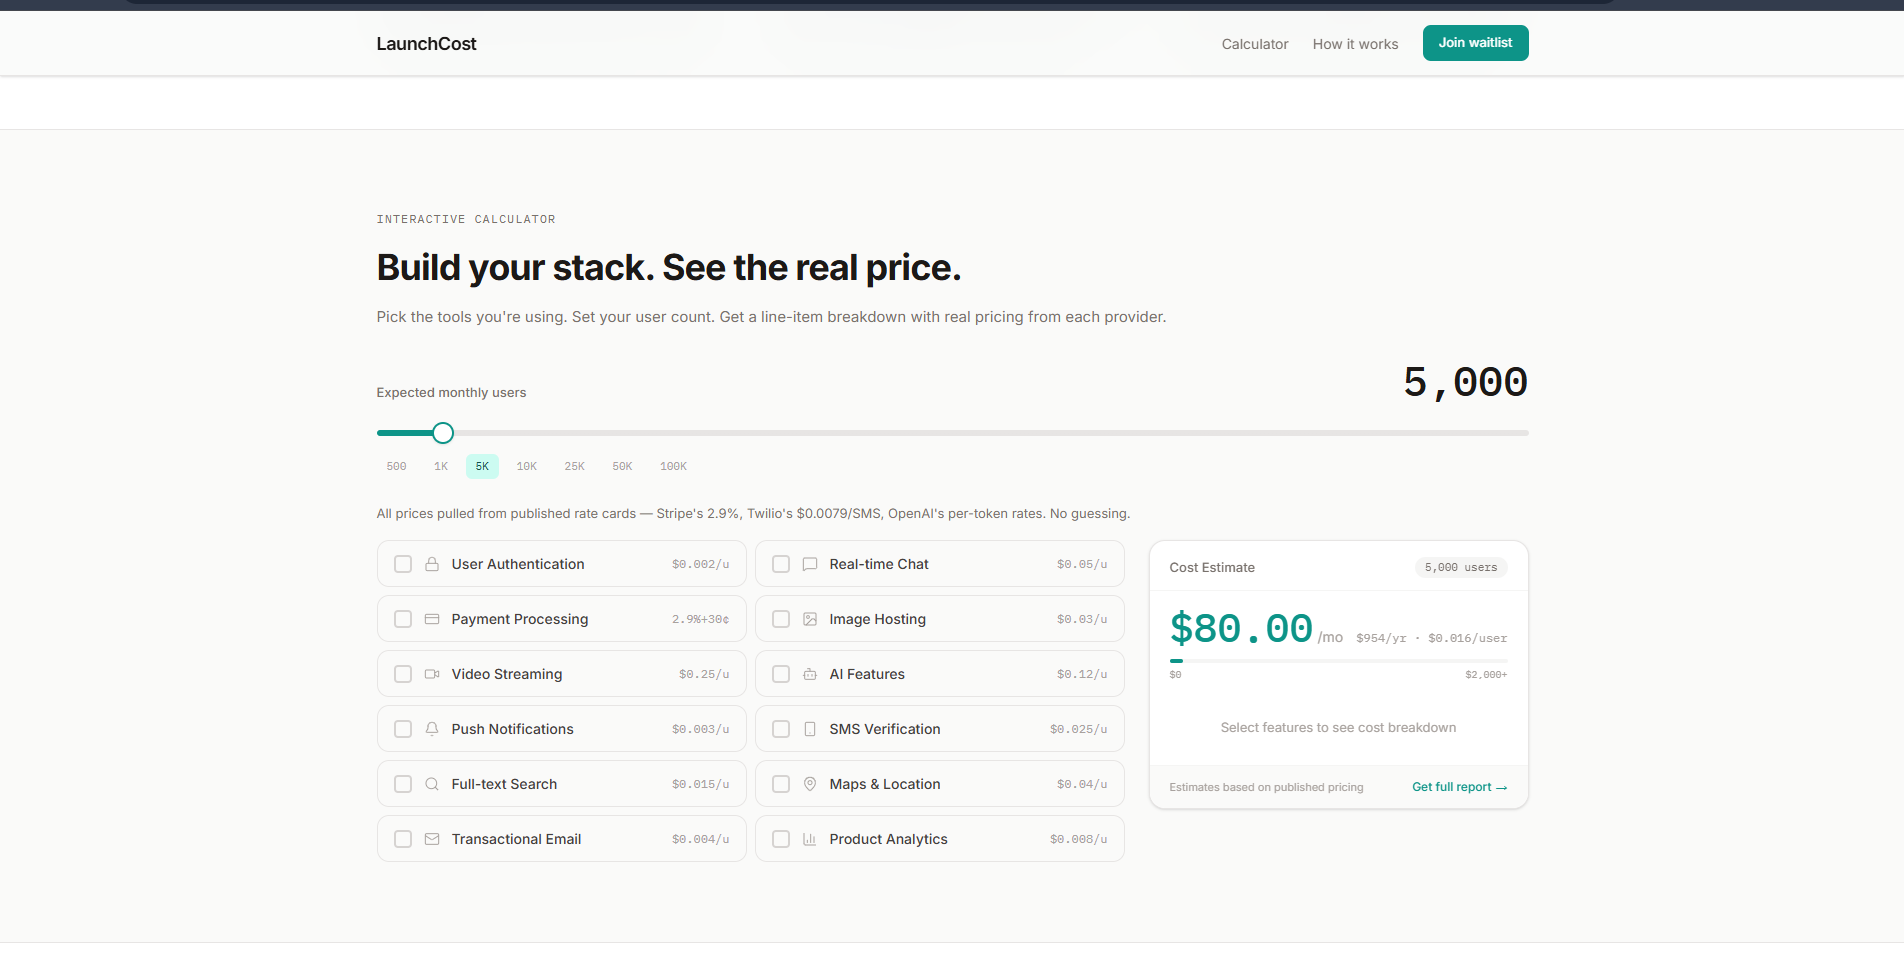This screenshot has height=962, width=1904.
Task: Click the chat bubble icon for Real-time Chat
Action: click(x=810, y=564)
